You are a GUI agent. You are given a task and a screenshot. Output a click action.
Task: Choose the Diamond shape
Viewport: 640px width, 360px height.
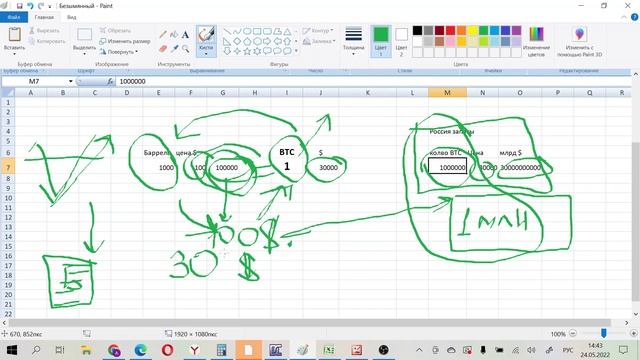[x=237, y=41]
